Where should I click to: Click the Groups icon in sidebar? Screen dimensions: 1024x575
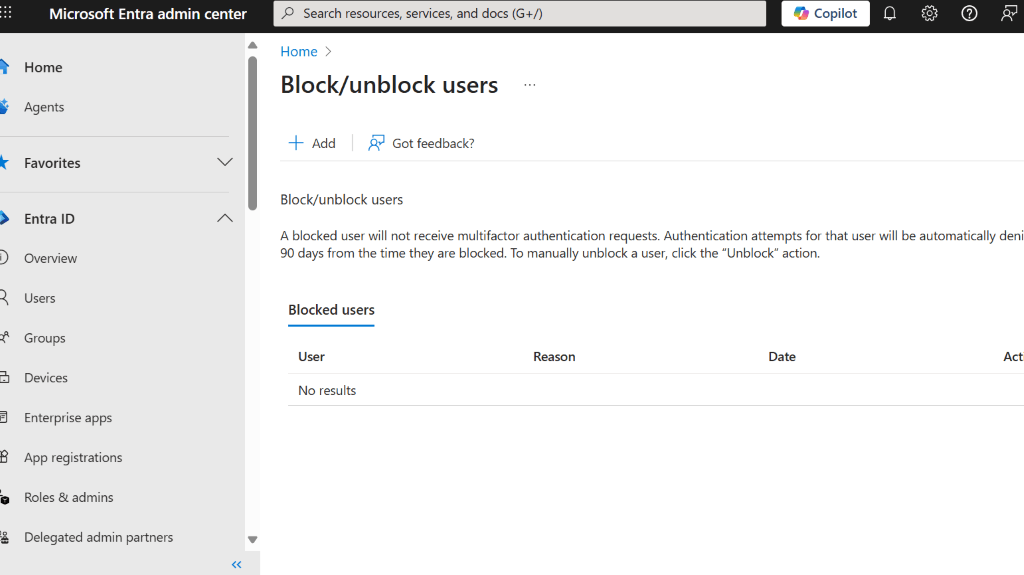point(4,338)
